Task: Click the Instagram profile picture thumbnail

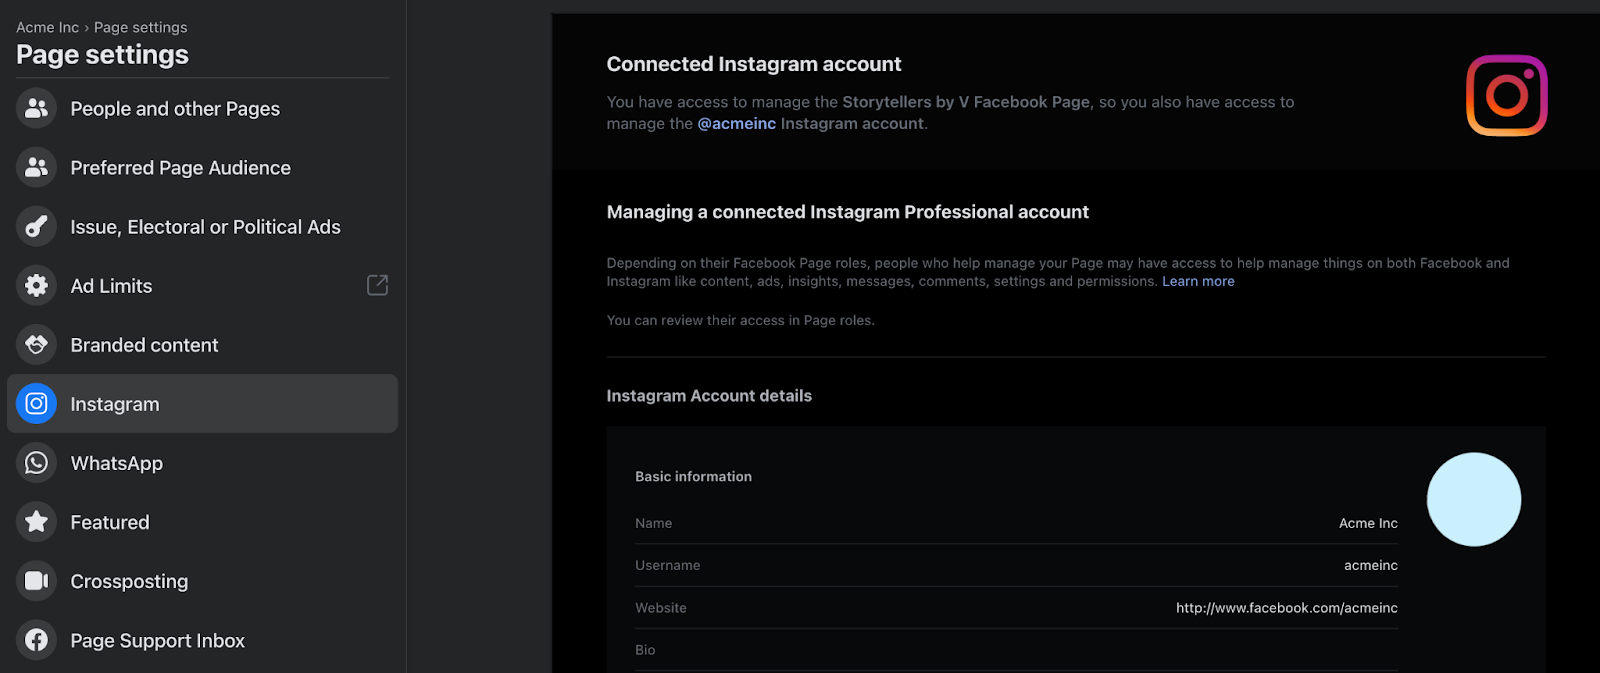Action: (x=1473, y=499)
